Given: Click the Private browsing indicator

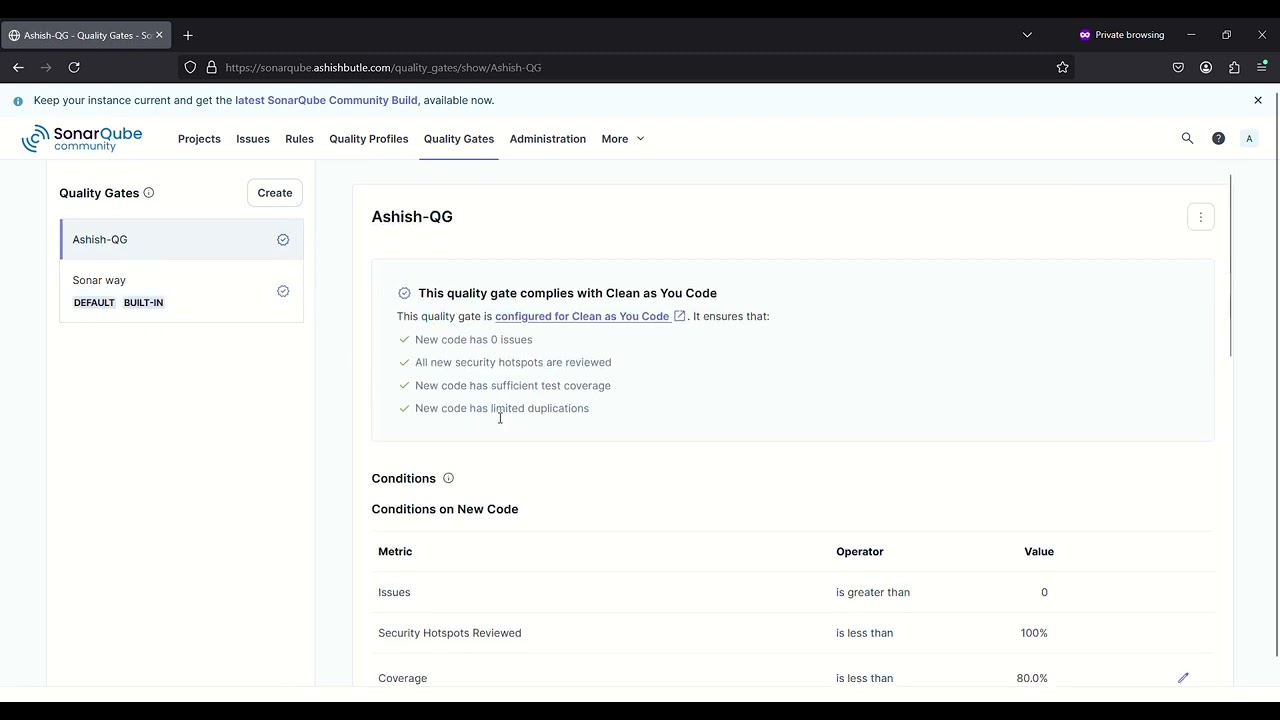Looking at the screenshot, I should tap(1121, 35).
